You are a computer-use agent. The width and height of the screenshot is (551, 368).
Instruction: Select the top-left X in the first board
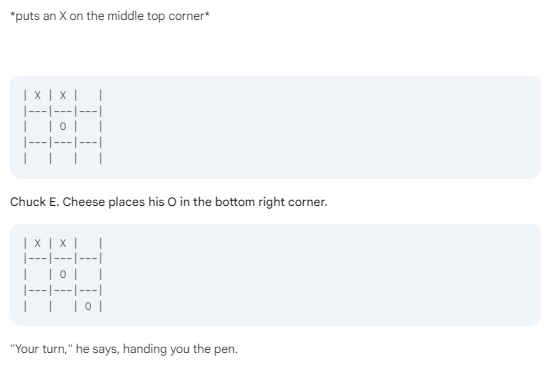38,95
